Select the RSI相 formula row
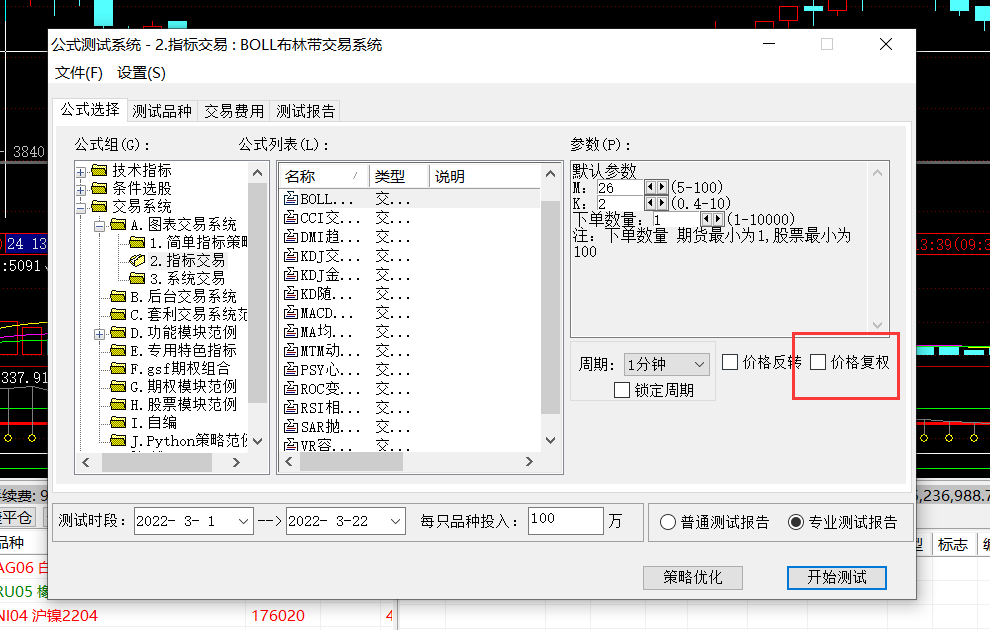Image resolution: width=990 pixels, height=630 pixels. pyautogui.click(x=410, y=408)
